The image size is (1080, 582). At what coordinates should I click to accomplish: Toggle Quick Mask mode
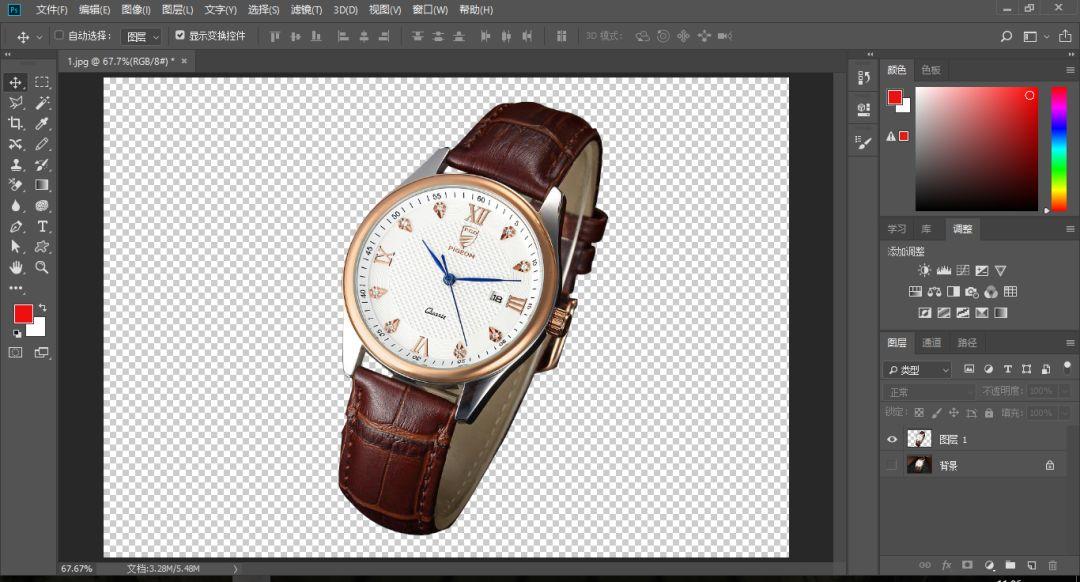click(x=15, y=353)
